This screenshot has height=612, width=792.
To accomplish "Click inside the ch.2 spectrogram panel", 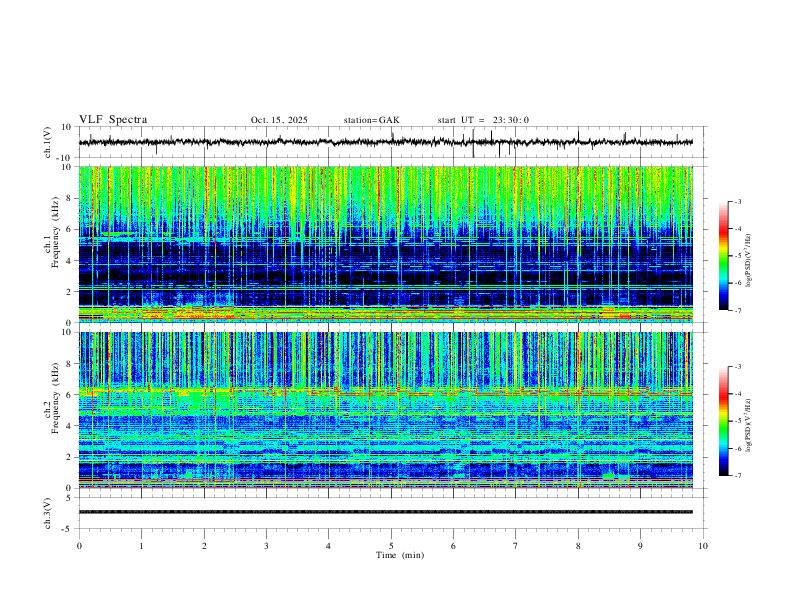I will pyautogui.click(x=386, y=410).
